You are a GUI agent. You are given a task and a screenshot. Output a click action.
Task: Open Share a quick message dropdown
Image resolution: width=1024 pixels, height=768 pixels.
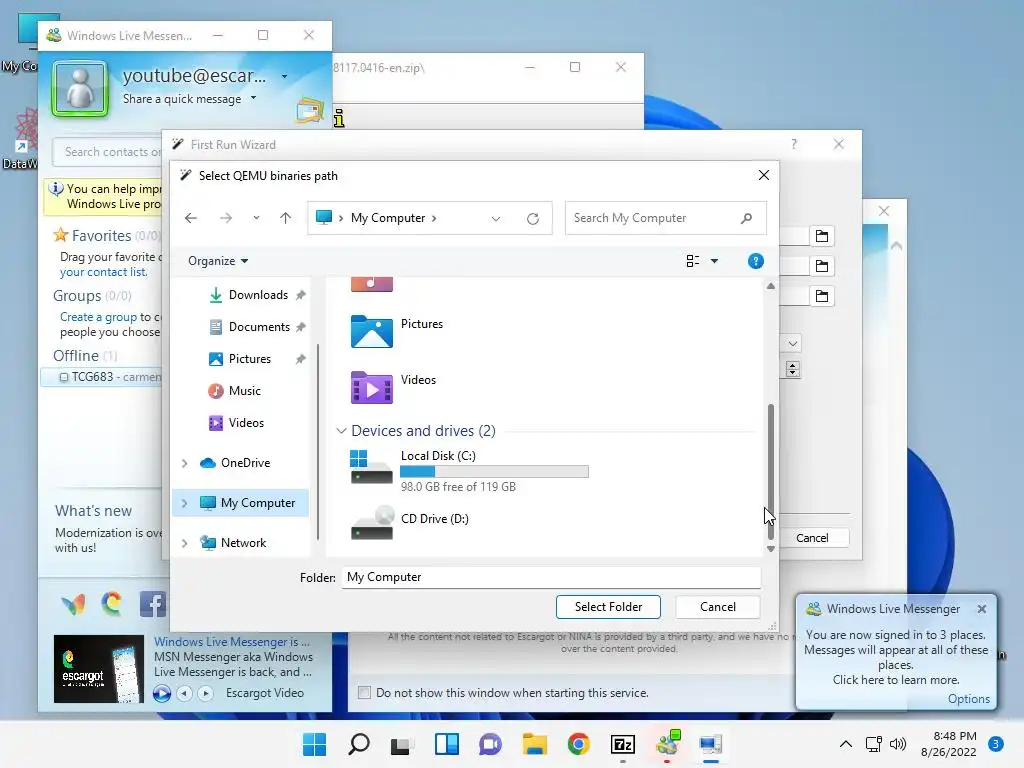253,99
